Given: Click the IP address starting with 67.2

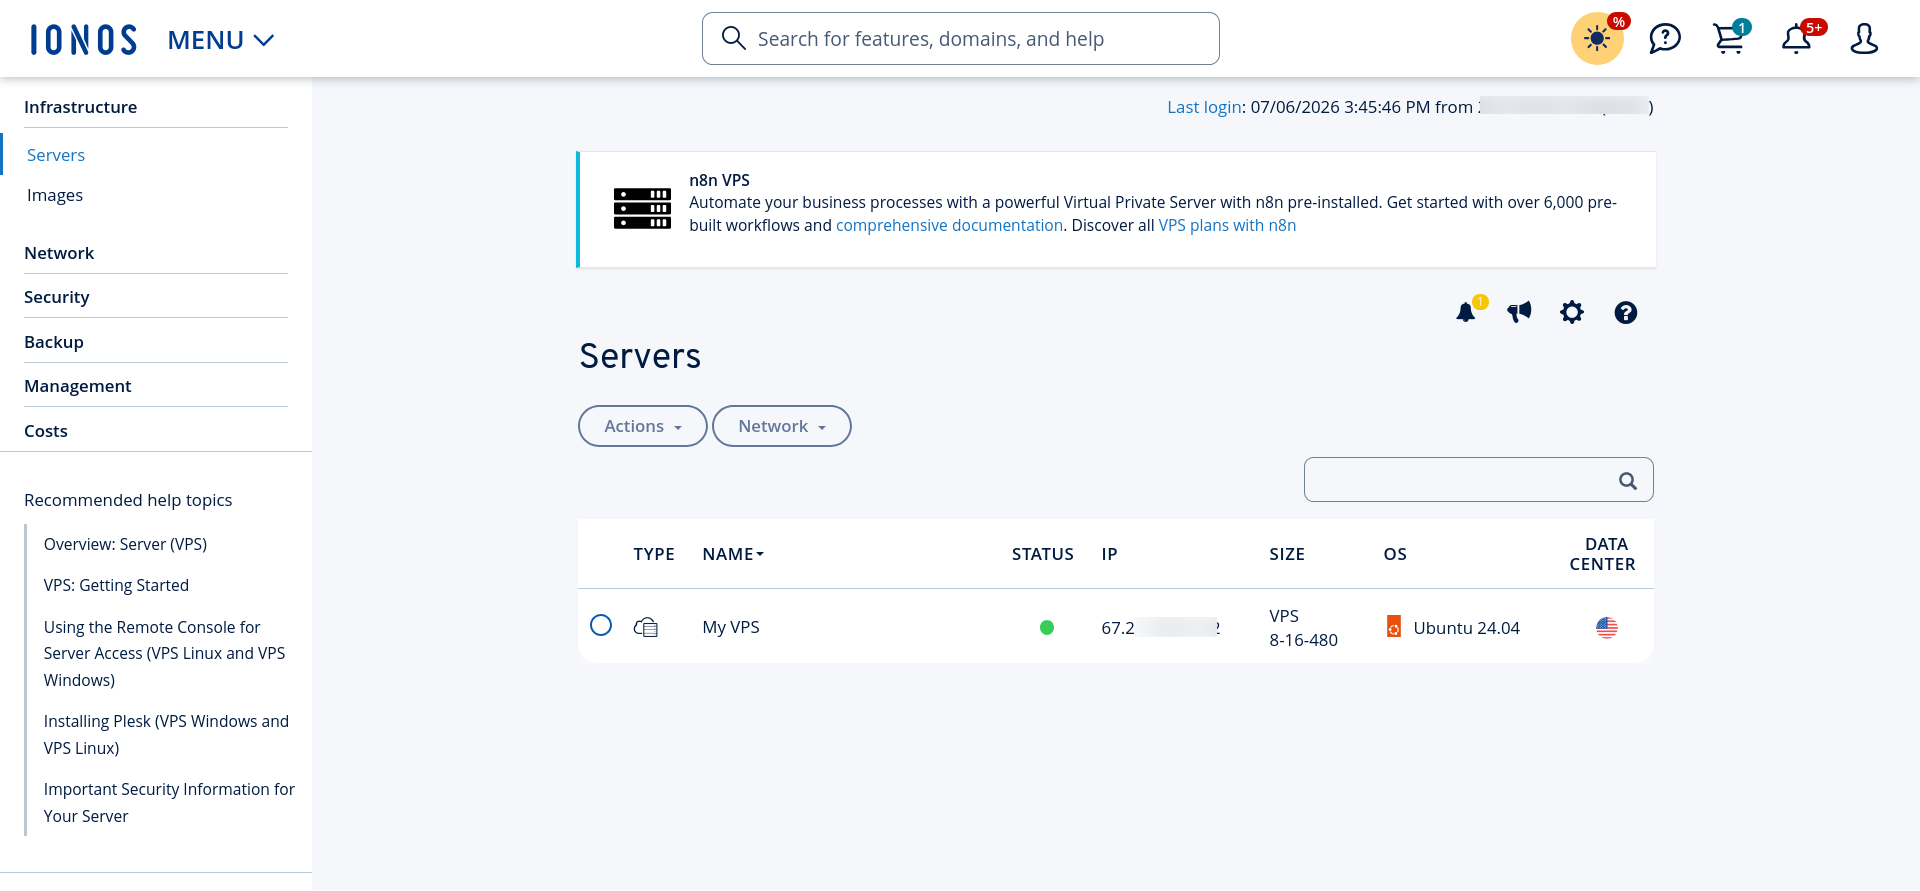Looking at the screenshot, I should (x=1161, y=628).
